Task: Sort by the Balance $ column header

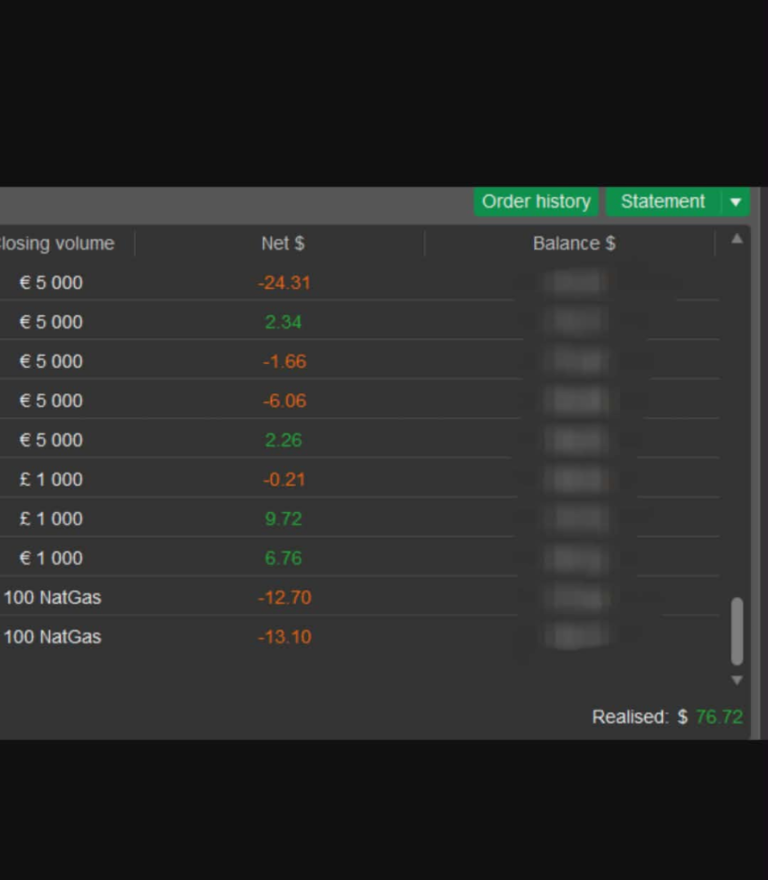Action: pos(573,244)
